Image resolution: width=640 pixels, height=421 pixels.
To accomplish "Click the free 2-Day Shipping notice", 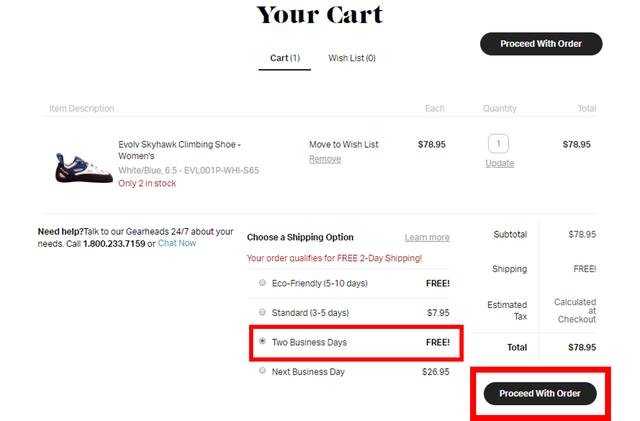I will pos(334,258).
